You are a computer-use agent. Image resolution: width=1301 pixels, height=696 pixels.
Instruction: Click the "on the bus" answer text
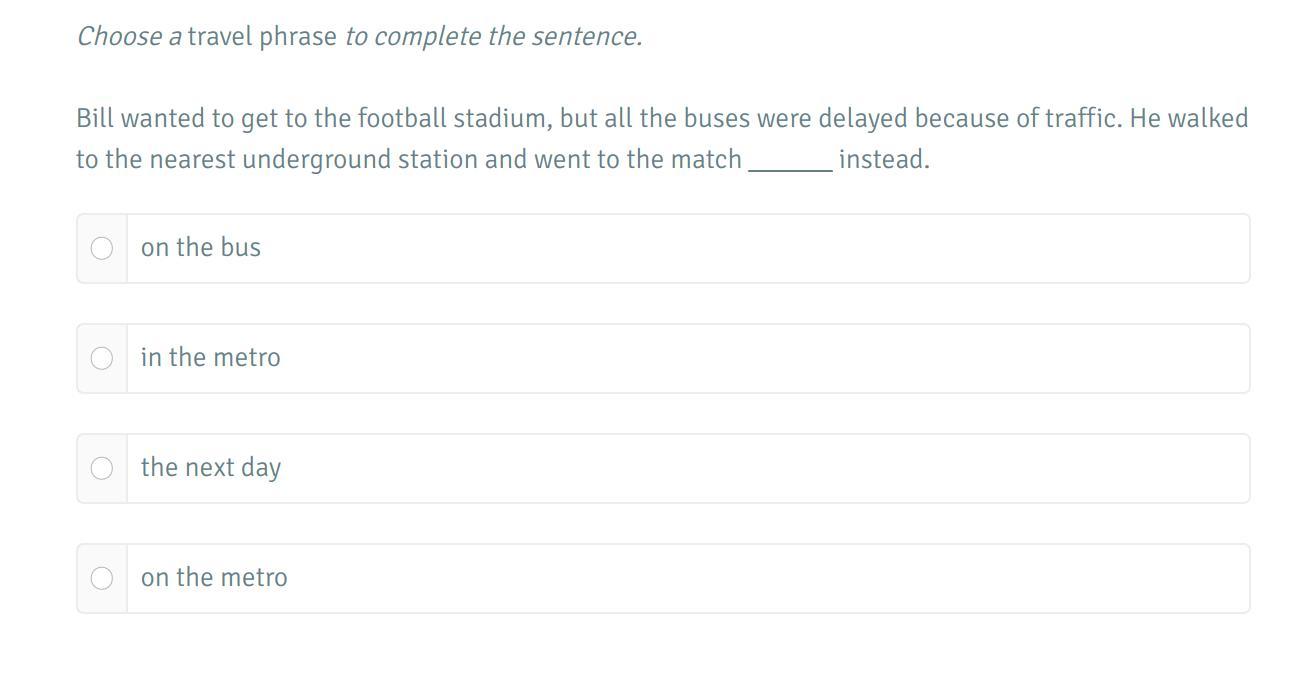(x=201, y=248)
